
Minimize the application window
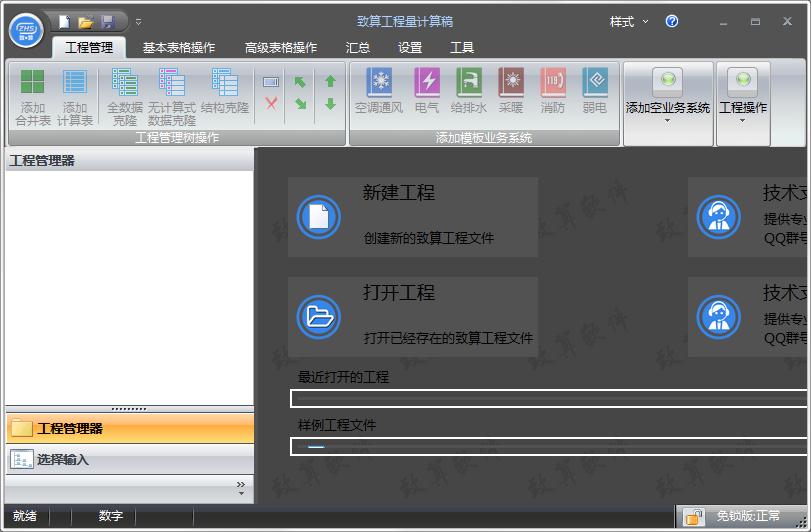(723, 22)
